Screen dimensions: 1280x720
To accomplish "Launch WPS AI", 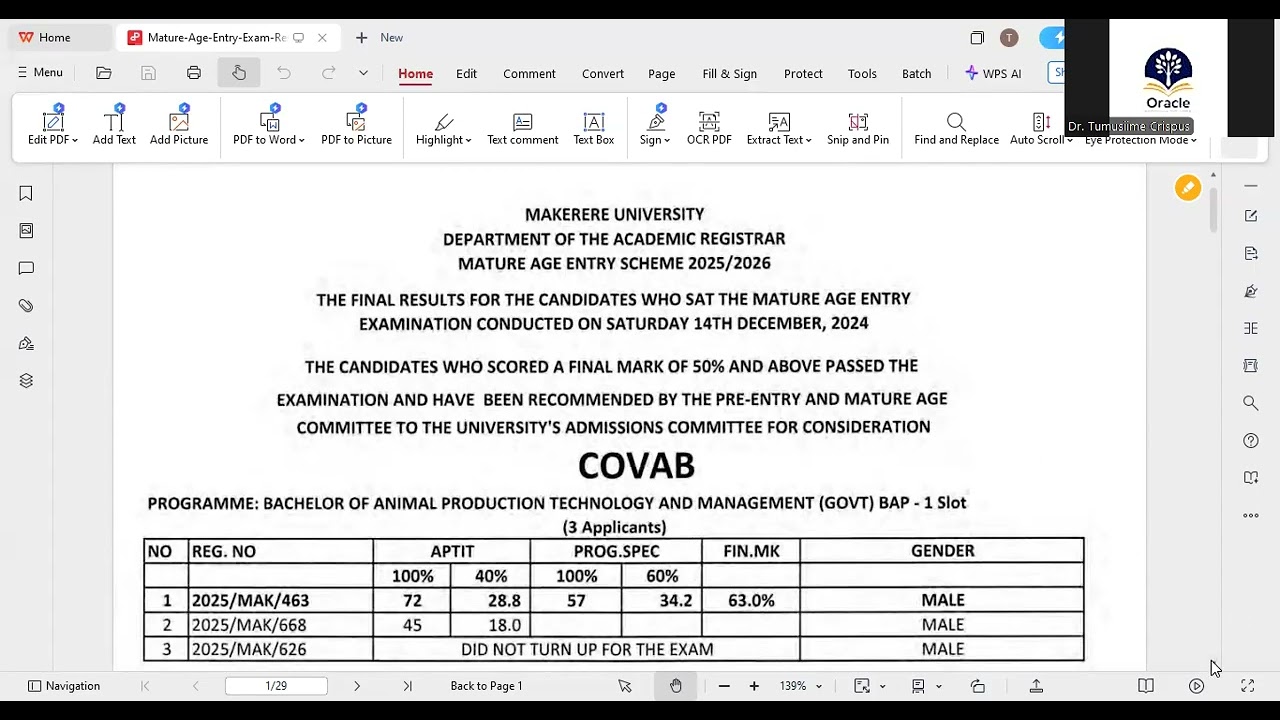I will point(993,74).
